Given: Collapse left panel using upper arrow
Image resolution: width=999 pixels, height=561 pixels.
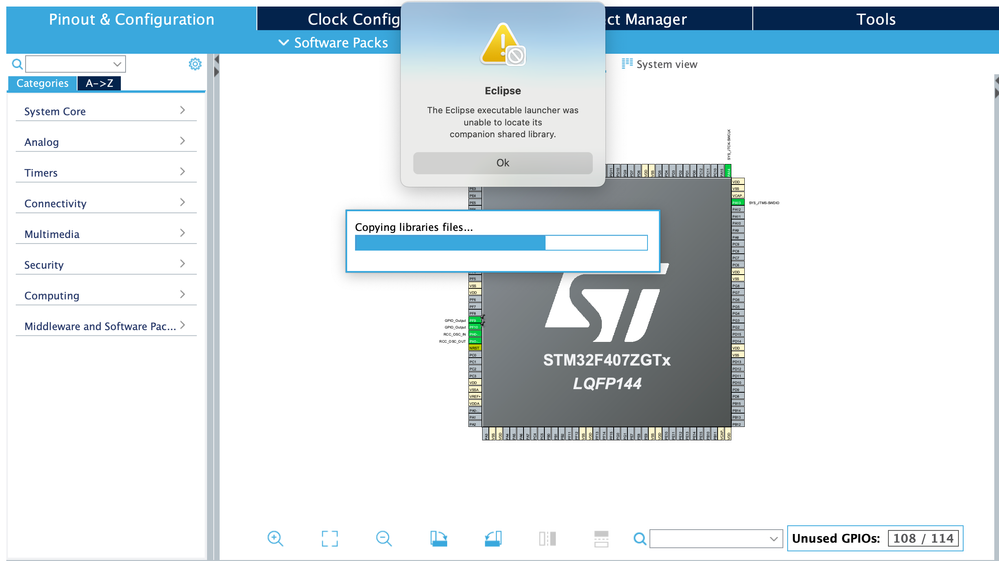Looking at the screenshot, I should (216, 60).
